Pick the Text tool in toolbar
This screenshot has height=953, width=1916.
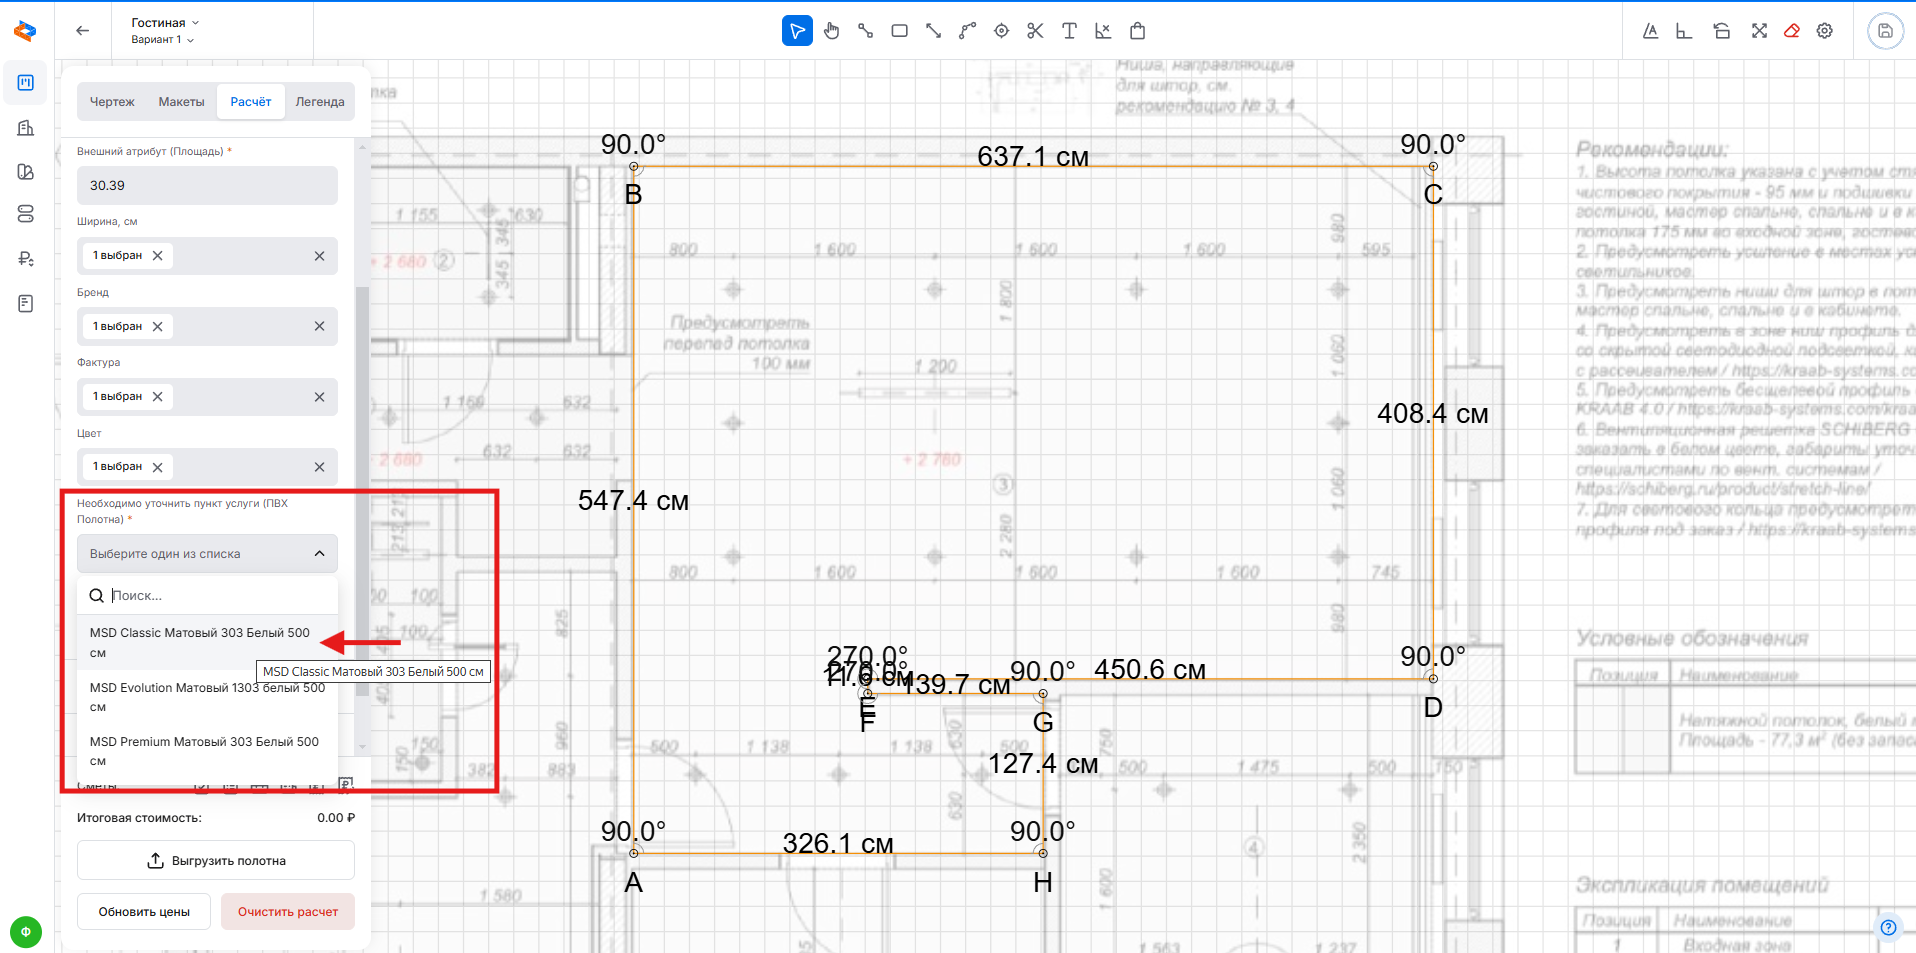coord(1069,31)
